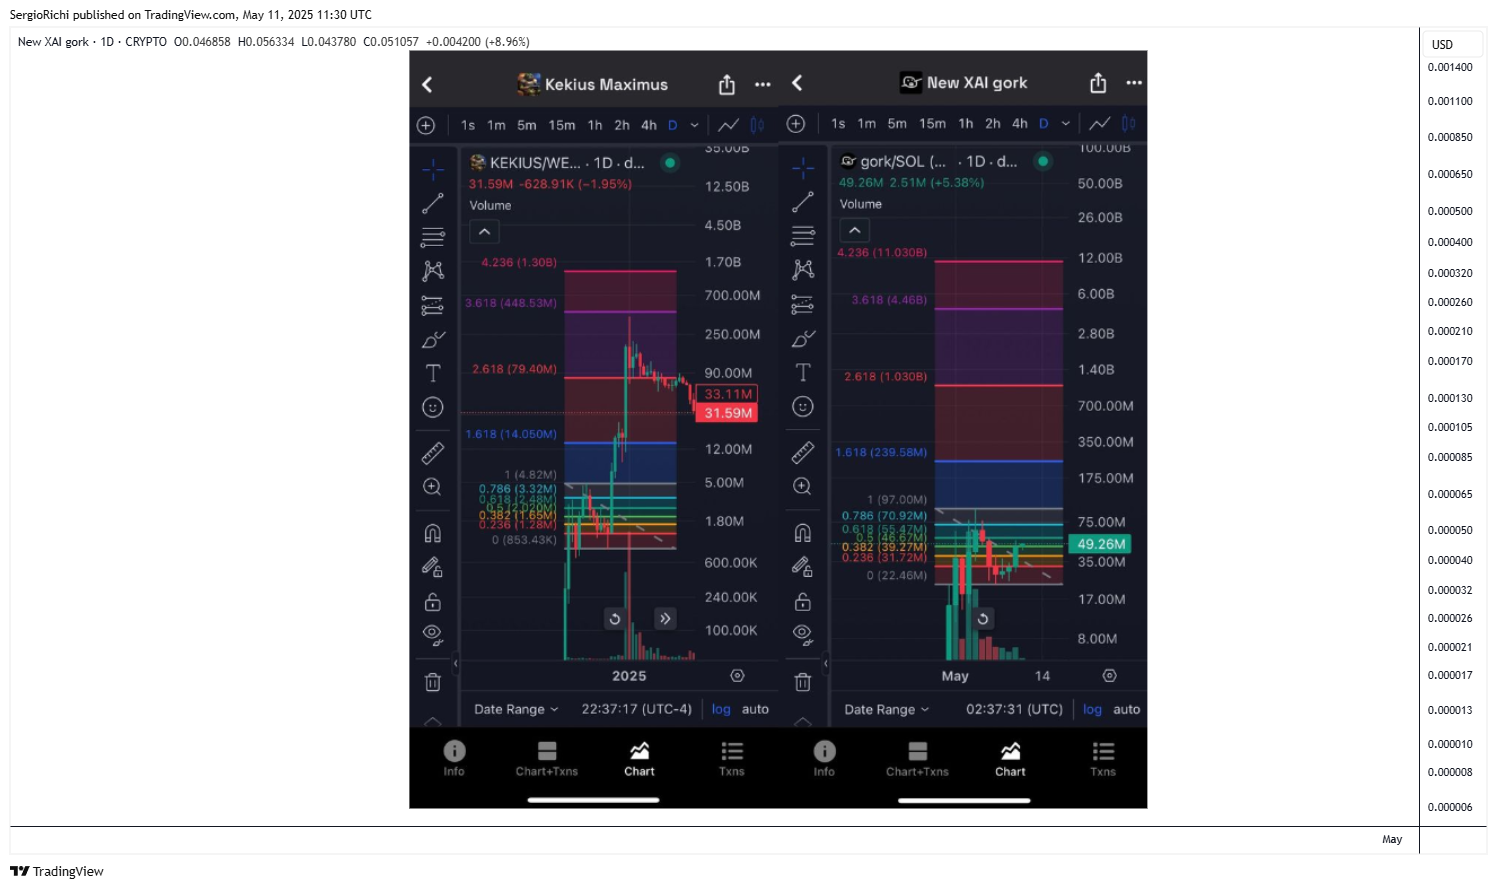
Task: Open gork chart axis settings hexagon icon
Action: tap(1109, 676)
